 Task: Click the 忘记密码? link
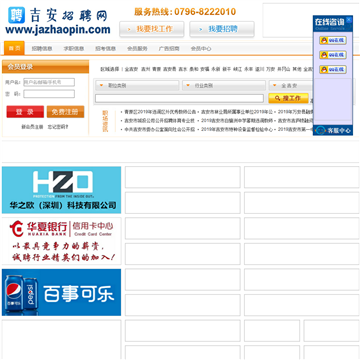[58, 127]
